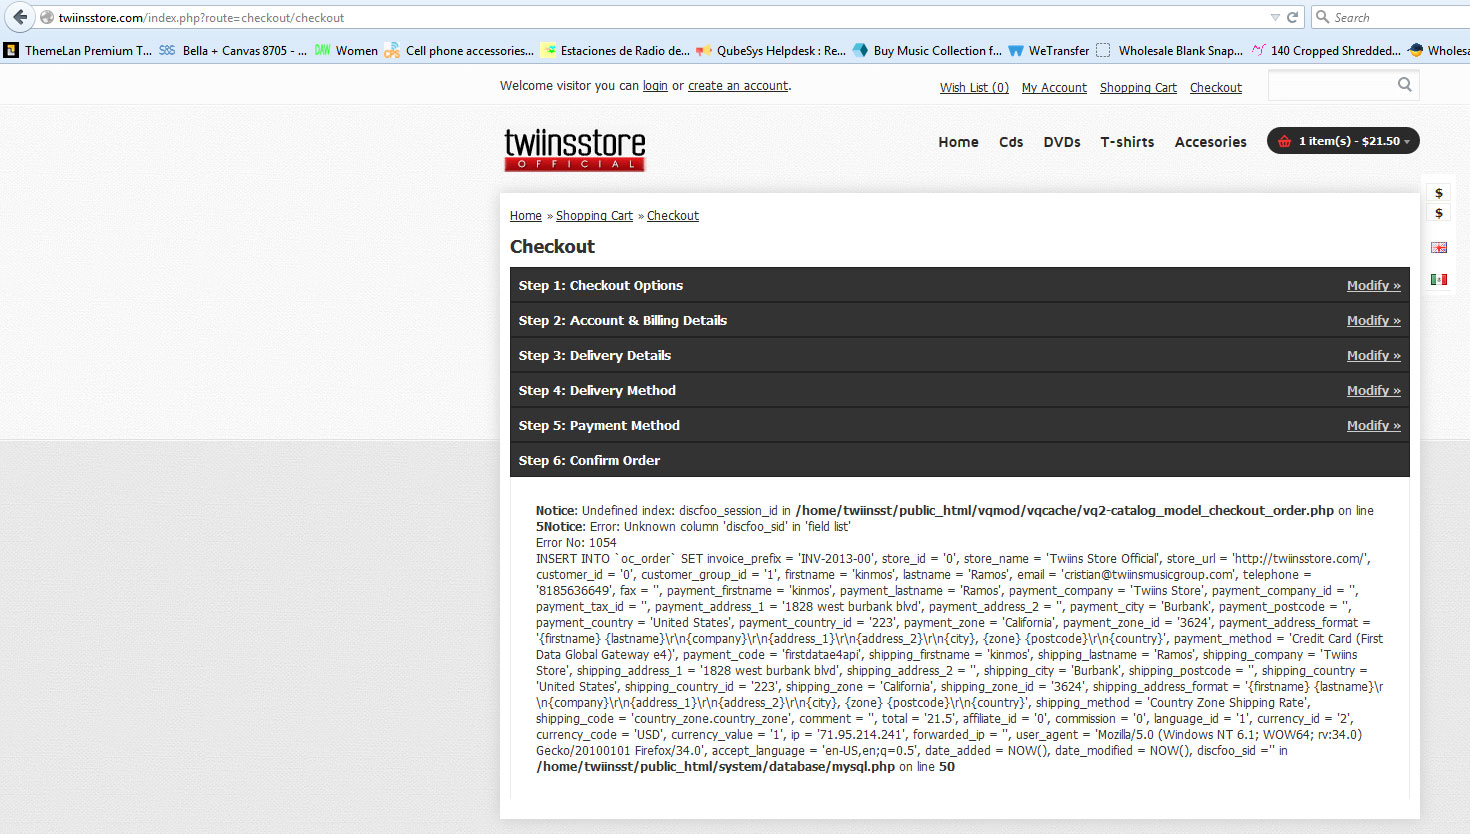Click the magnifier search icon in the store

pyautogui.click(x=1405, y=85)
